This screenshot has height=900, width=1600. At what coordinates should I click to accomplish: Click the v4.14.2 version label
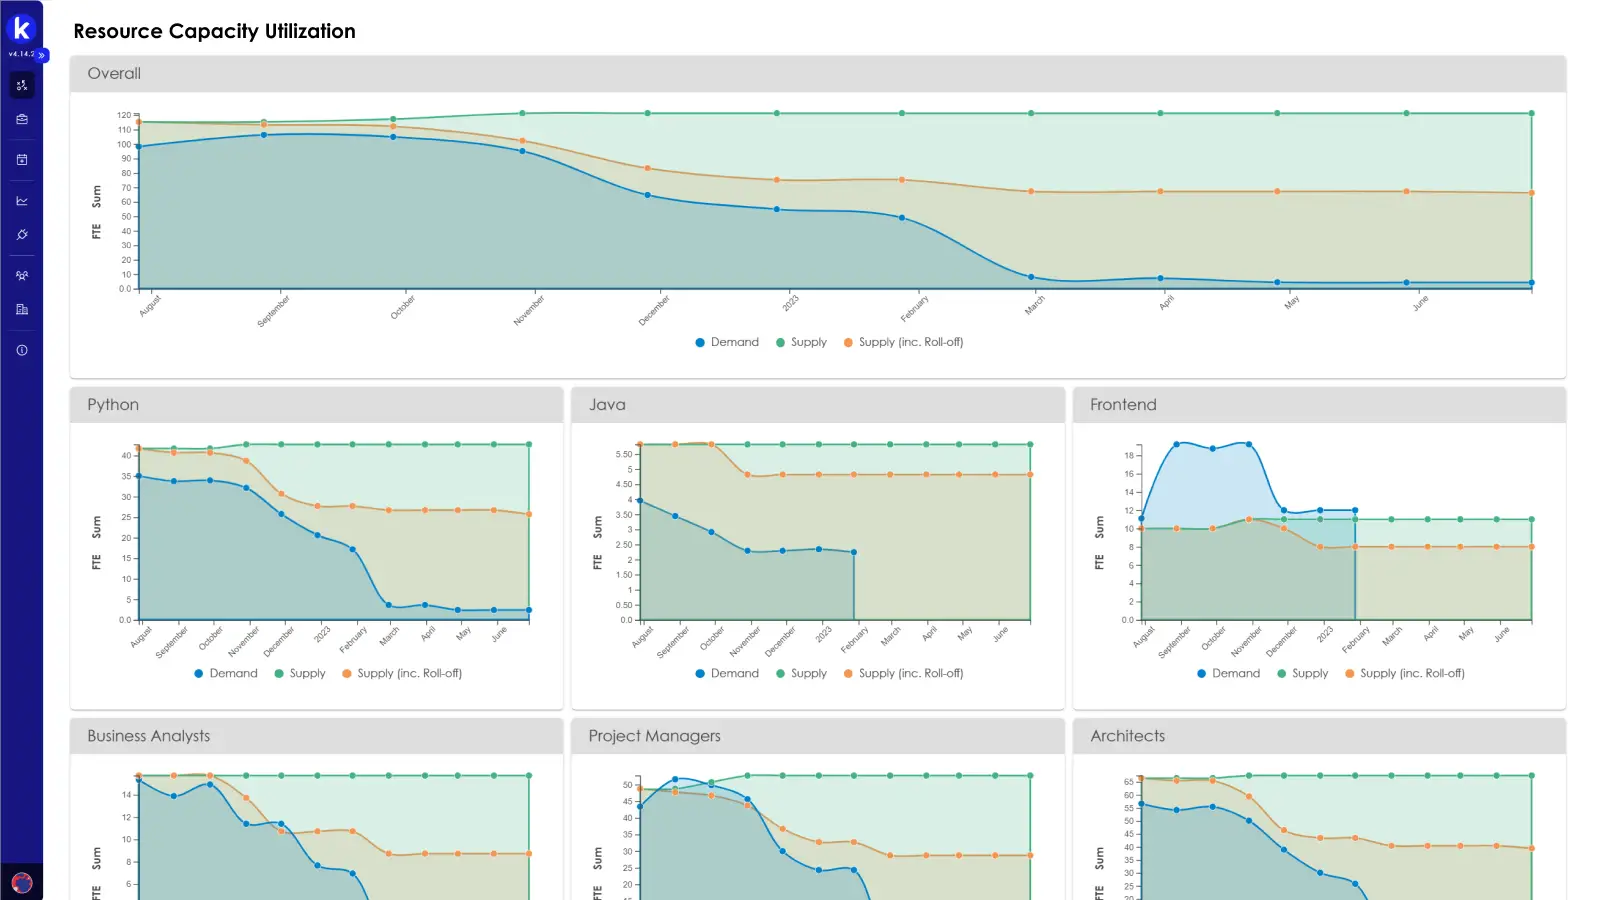pyautogui.click(x=21, y=54)
